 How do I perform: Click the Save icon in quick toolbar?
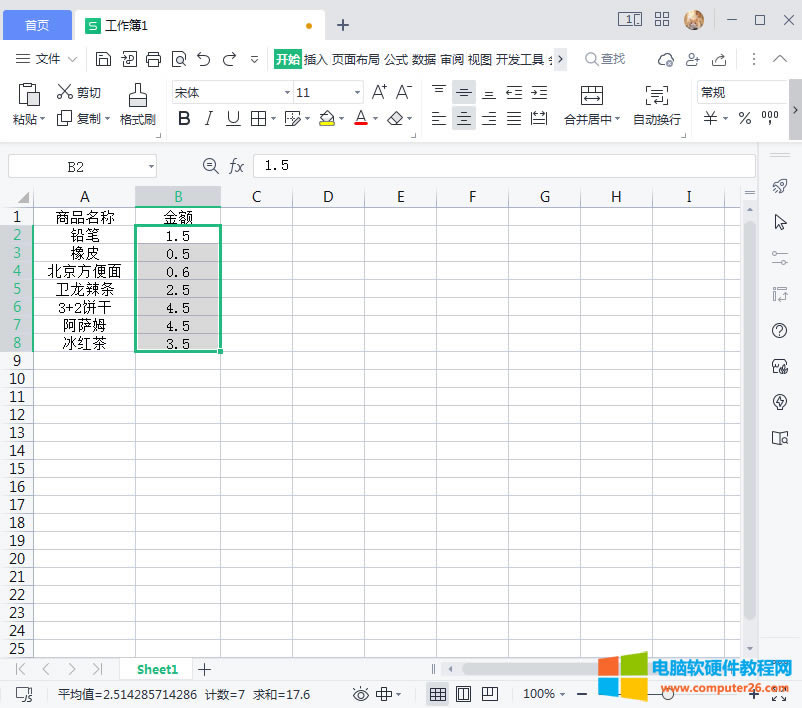coord(104,59)
